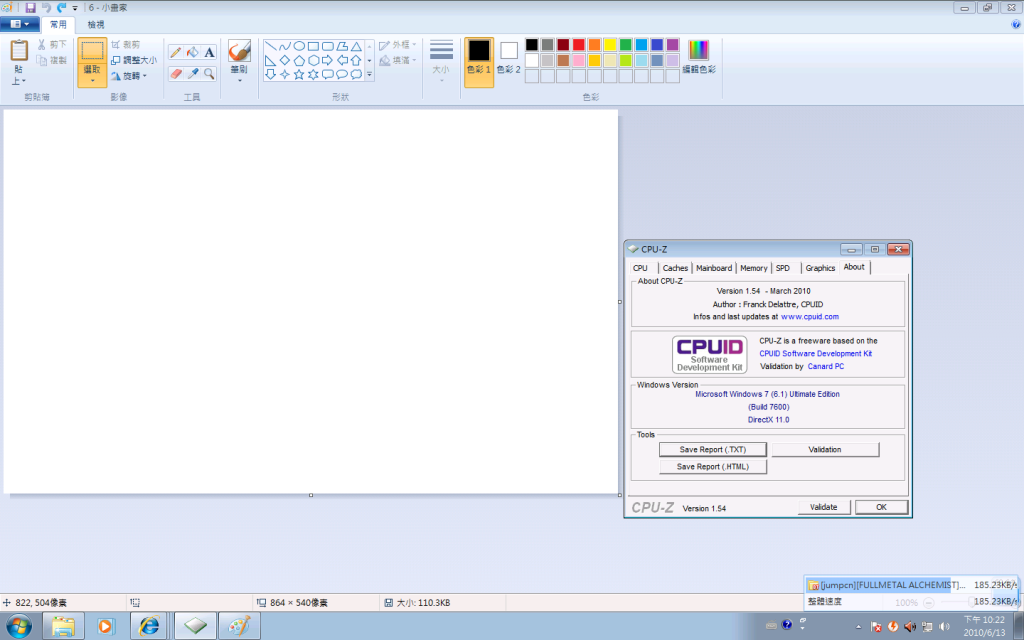Select the Eraser tool

point(175,74)
